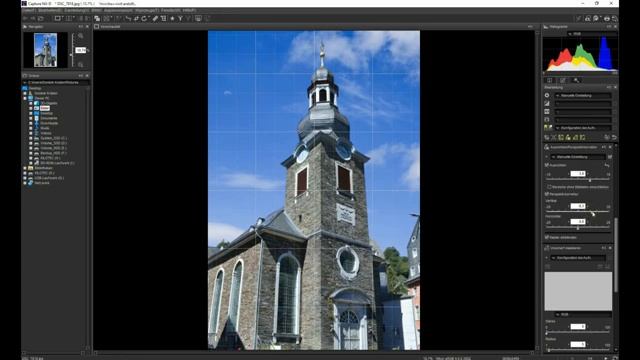This screenshot has width=640, height=360.
Task: Open the folder path dropdown in Ordner
Action: (56, 82)
